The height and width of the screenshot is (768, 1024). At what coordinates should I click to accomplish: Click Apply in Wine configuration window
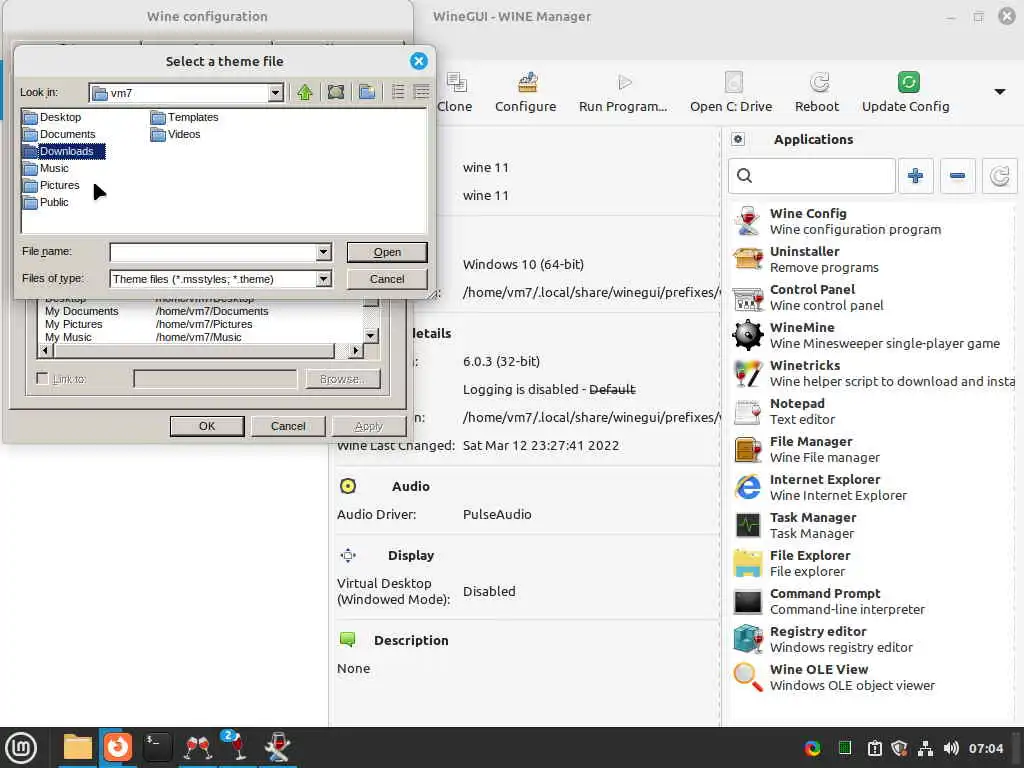(369, 426)
